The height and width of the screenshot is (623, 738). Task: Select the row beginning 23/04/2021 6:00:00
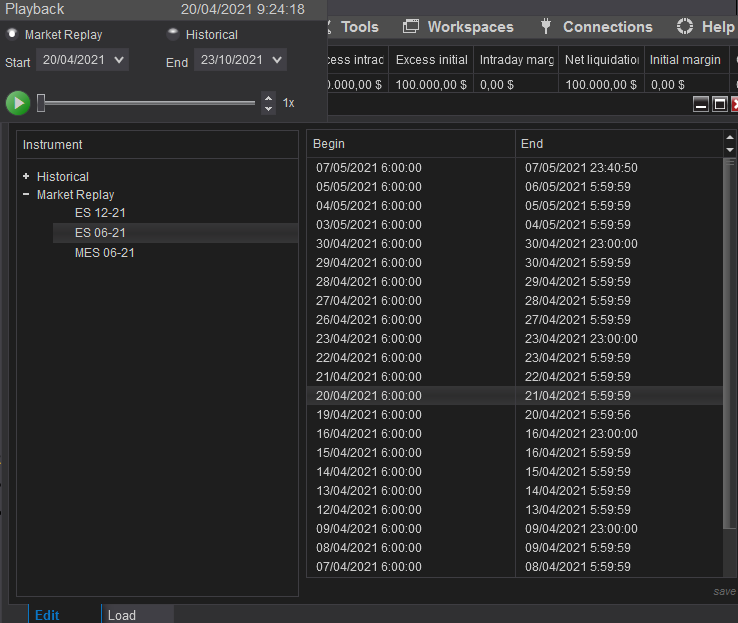(514, 339)
